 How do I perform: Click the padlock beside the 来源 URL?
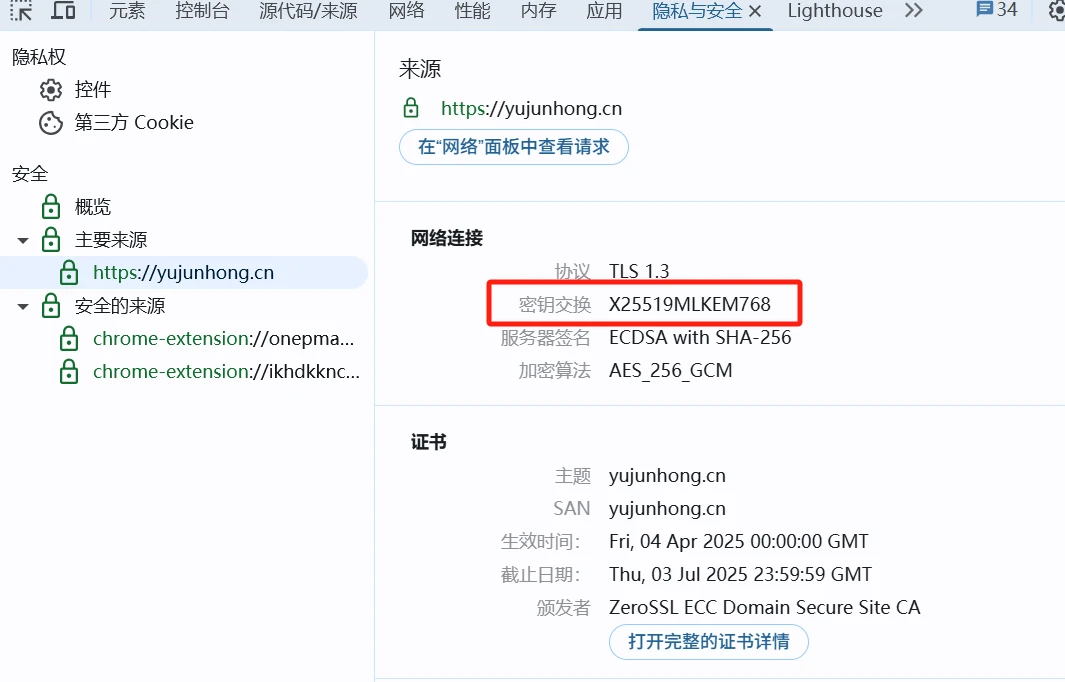411,108
